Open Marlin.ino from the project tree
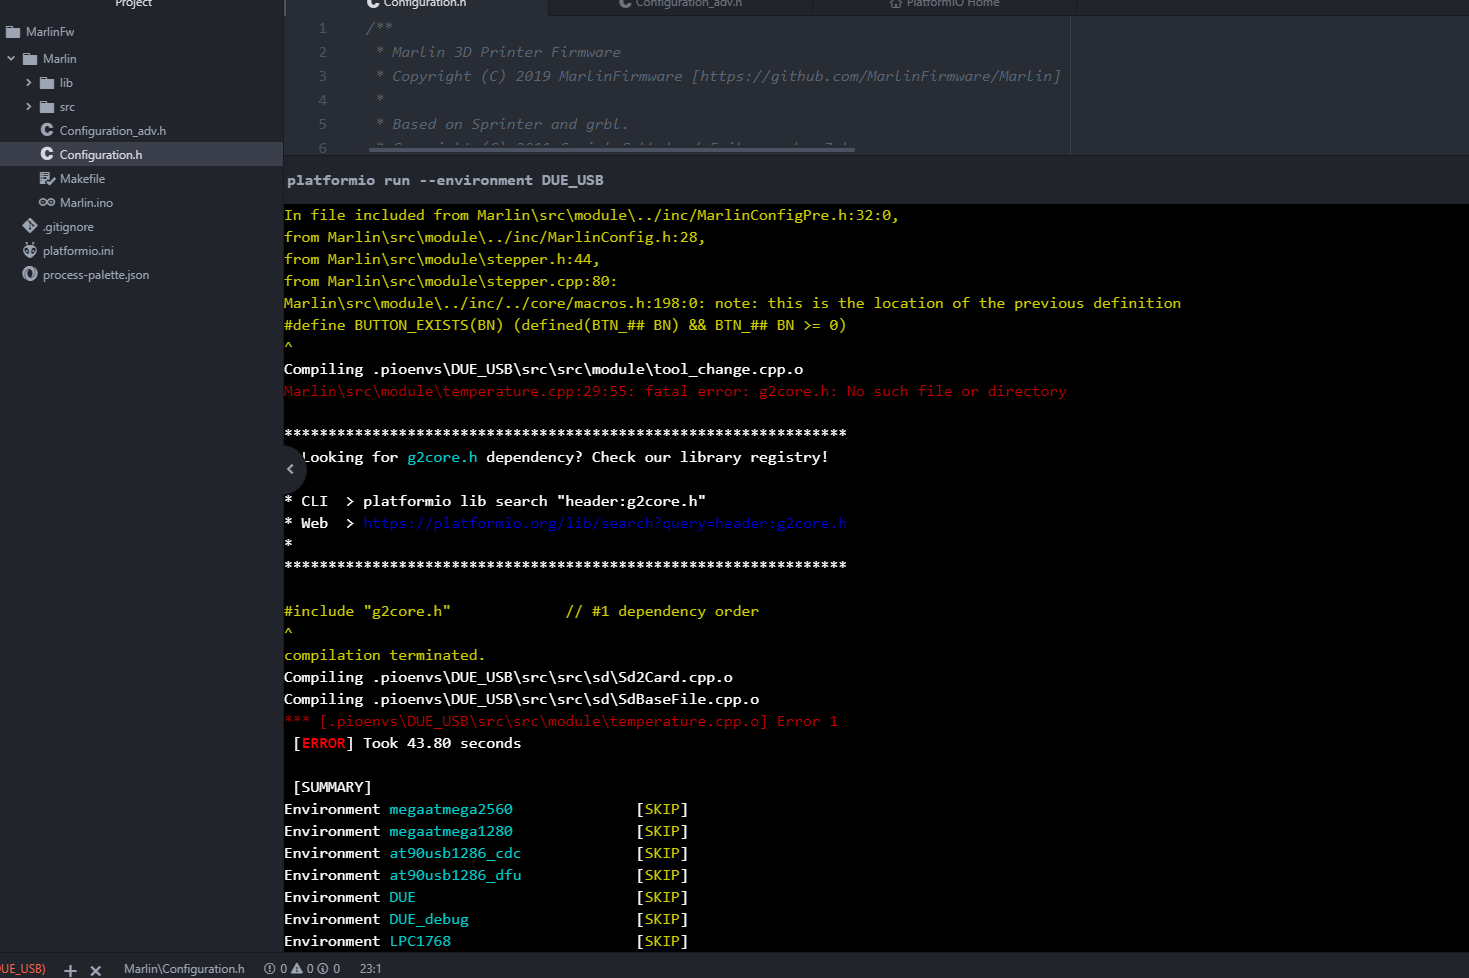Viewport: 1469px width, 978px height. click(86, 203)
